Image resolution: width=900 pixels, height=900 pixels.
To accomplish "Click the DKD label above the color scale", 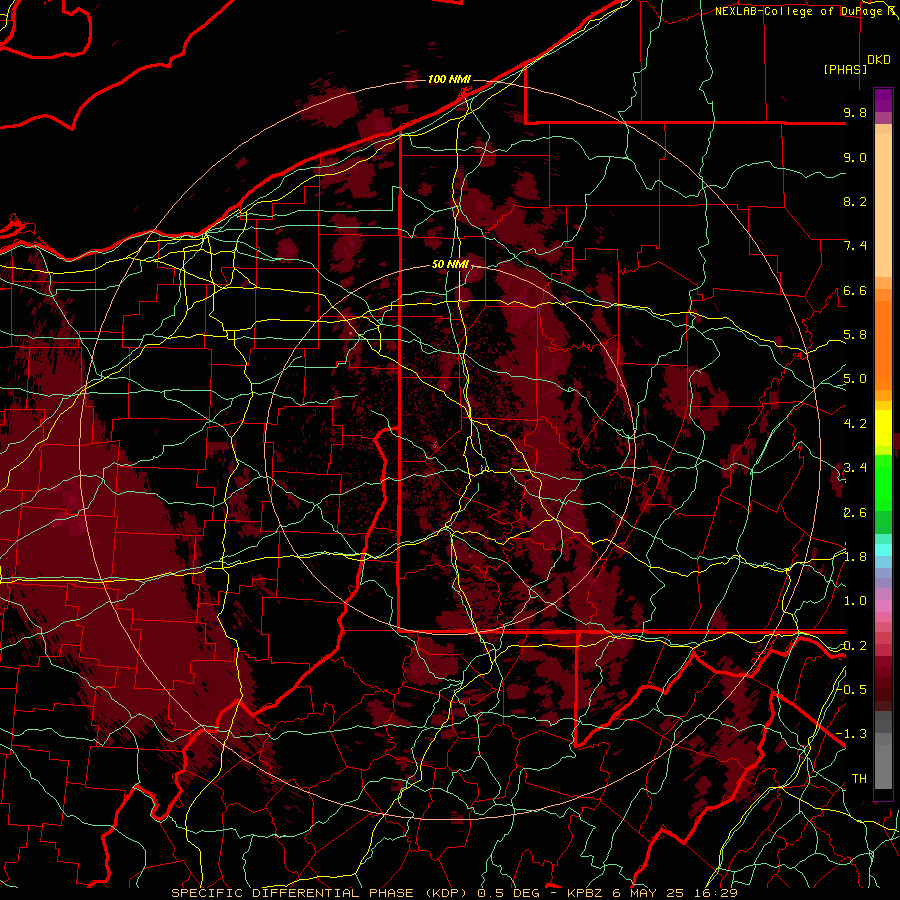I will 879,60.
